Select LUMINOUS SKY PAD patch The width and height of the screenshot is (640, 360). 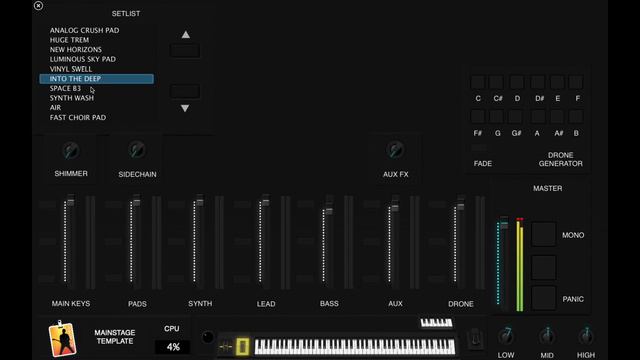(96, 59)
